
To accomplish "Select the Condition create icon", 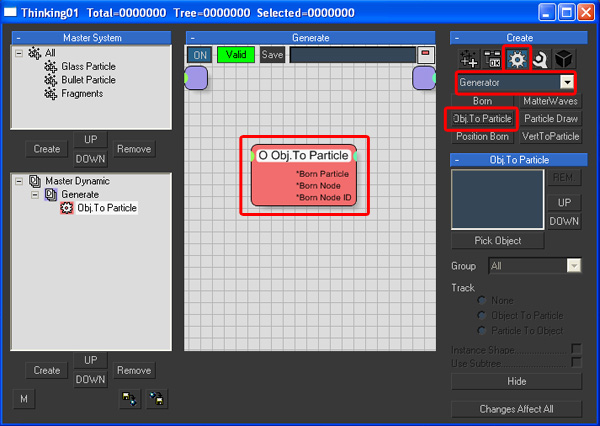I will [492, 59].
